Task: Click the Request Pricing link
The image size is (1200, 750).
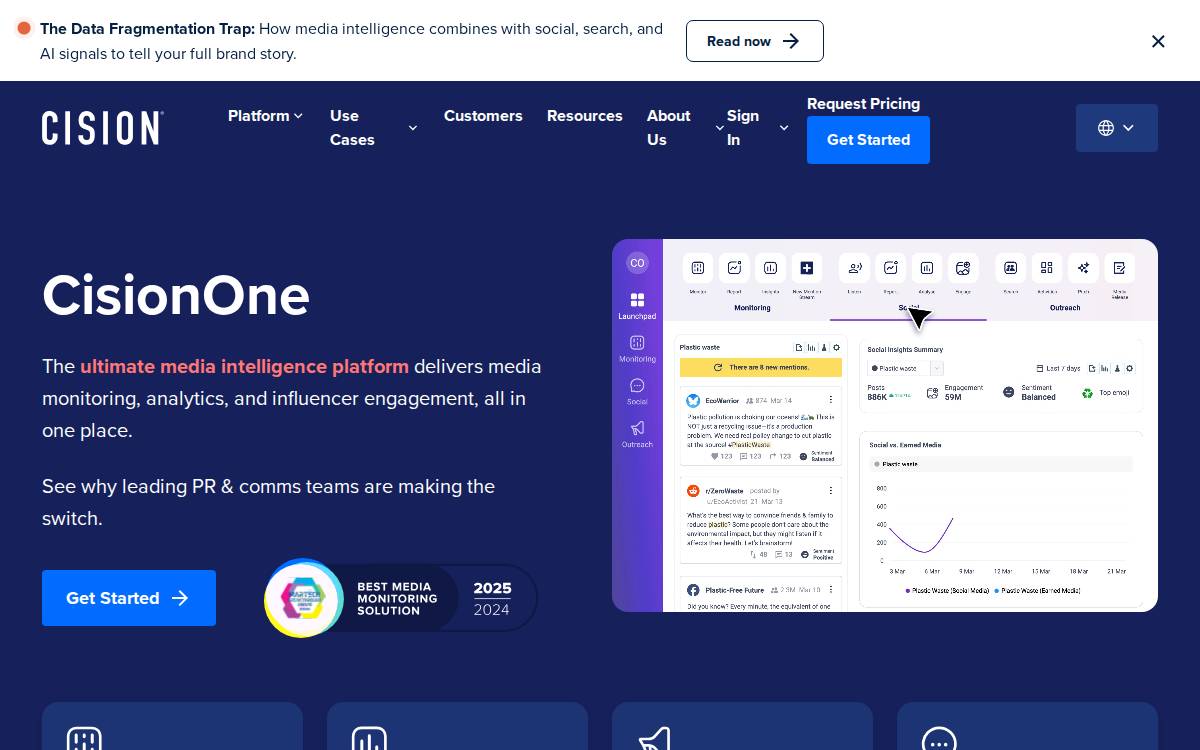Action: (x=863, y=103)
